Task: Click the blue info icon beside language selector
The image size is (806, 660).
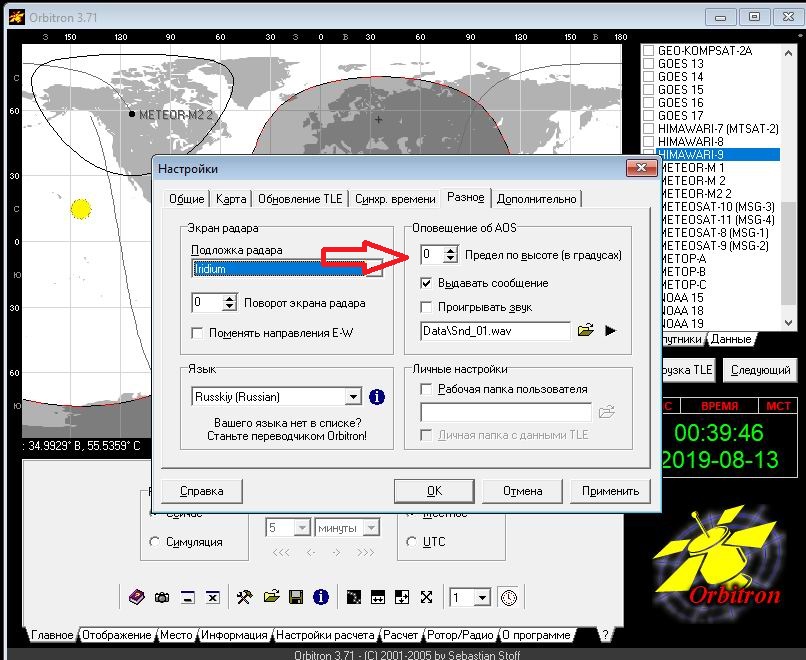Action: click(x=377, y=397)
